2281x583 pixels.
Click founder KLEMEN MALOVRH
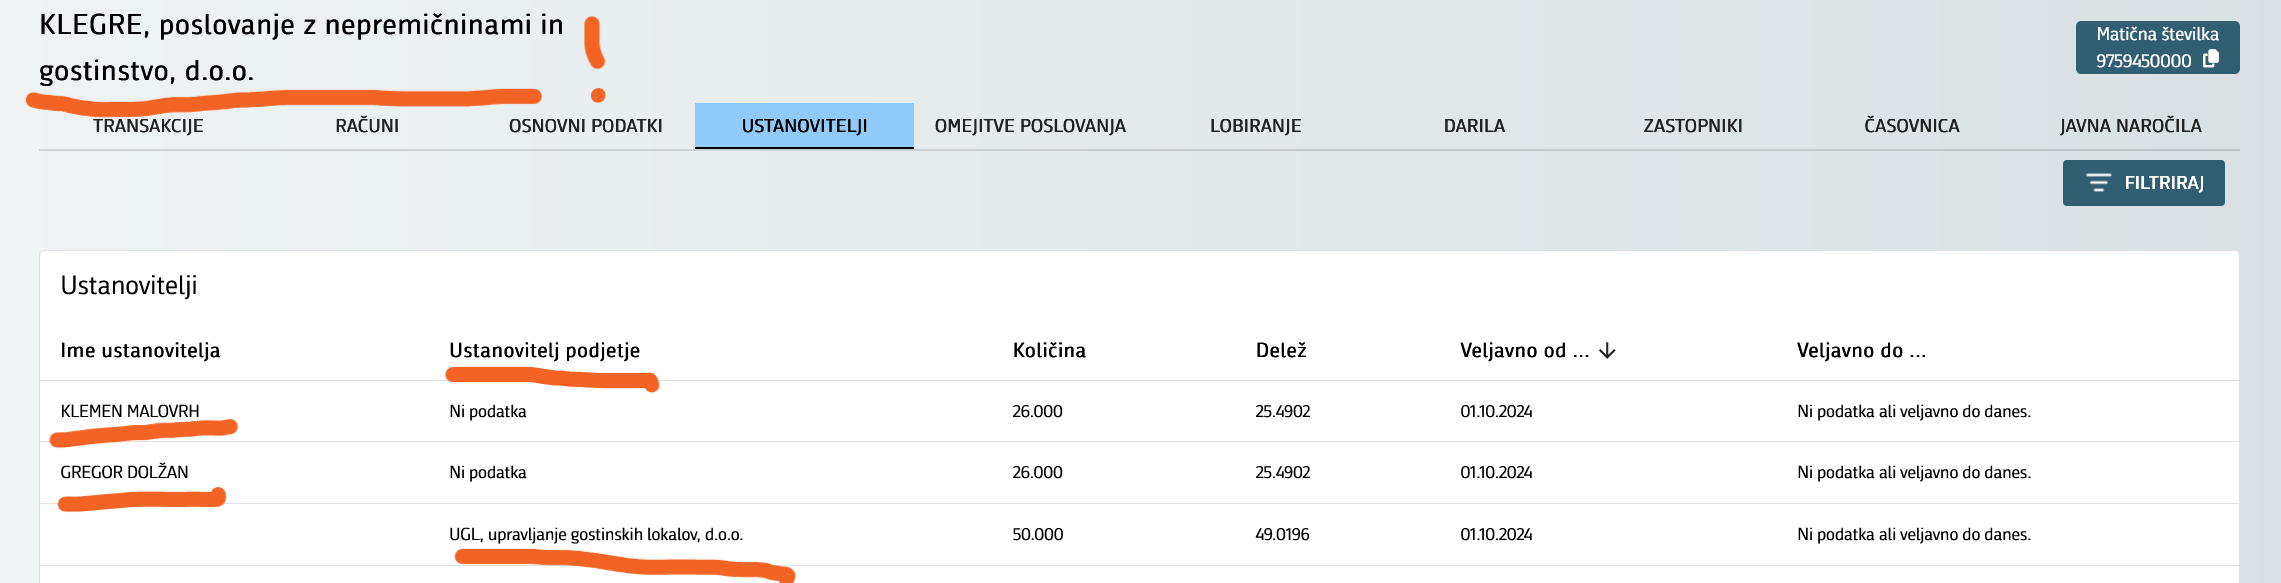point(130,411)
